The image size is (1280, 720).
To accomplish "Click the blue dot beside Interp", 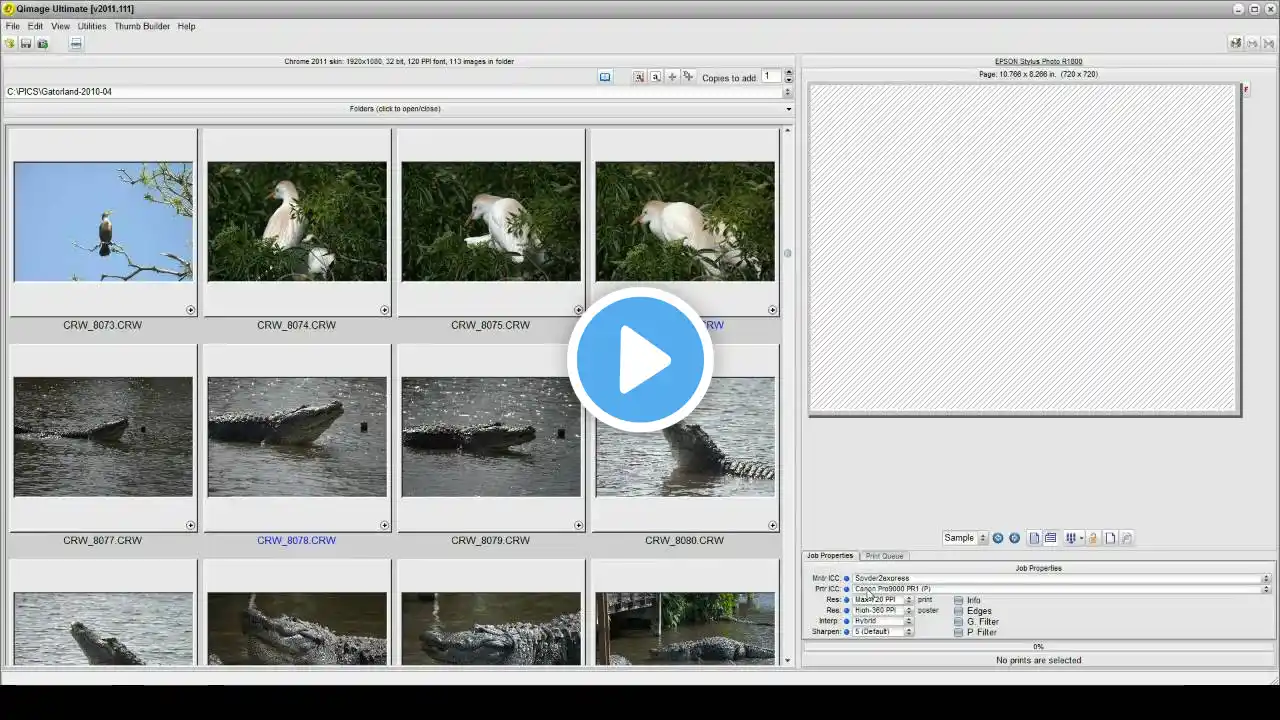I will point(846,621).
